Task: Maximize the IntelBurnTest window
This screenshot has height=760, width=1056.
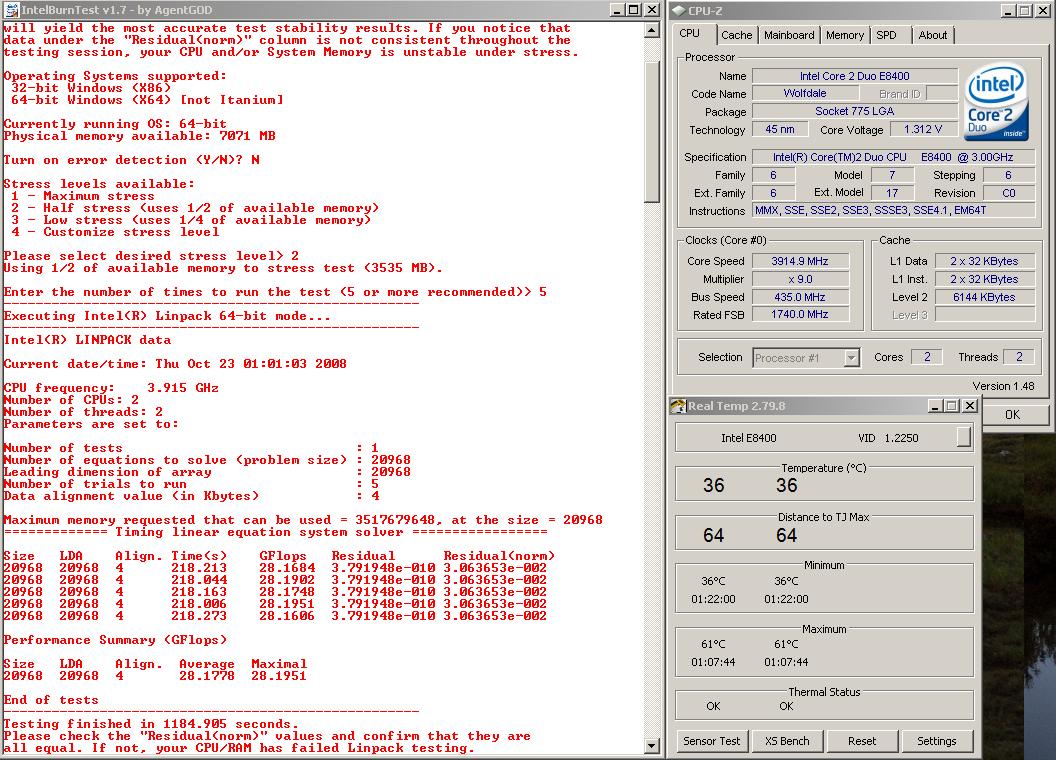Action: (634, 9)
